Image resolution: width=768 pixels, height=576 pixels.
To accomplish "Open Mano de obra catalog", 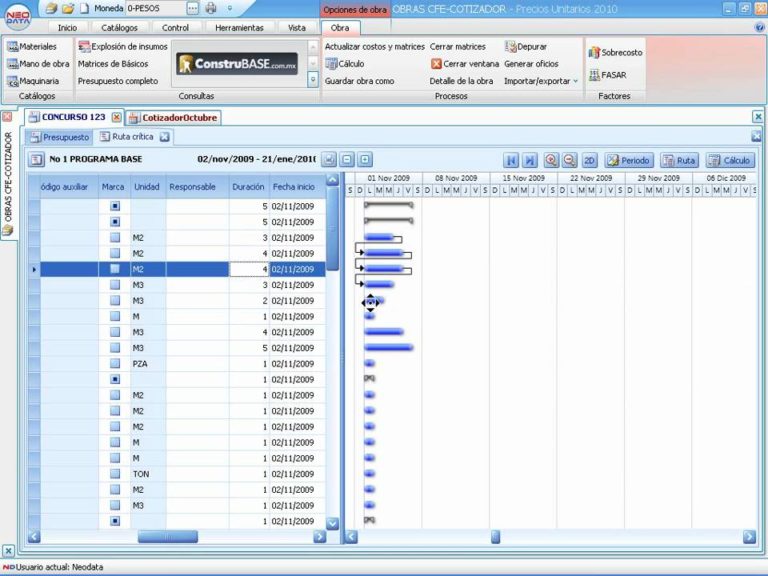I will click(x=12, y=63).
